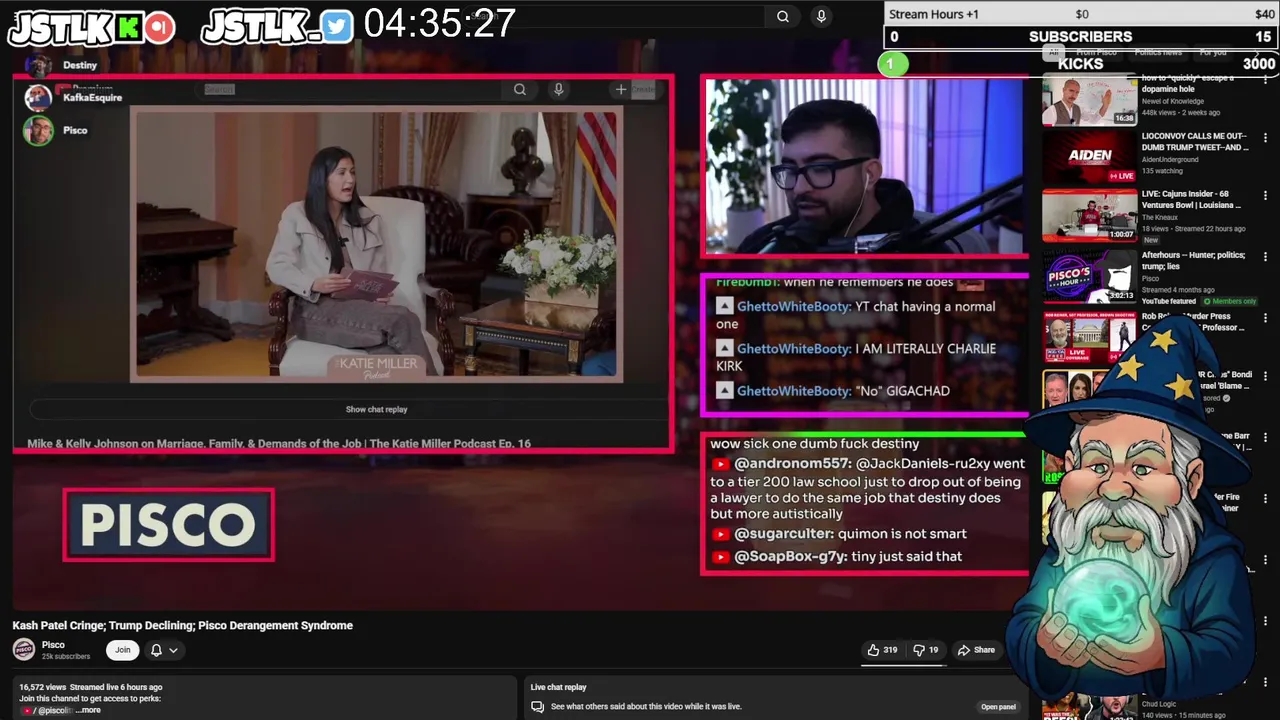Select the From Pisco filter chip

1097,52
